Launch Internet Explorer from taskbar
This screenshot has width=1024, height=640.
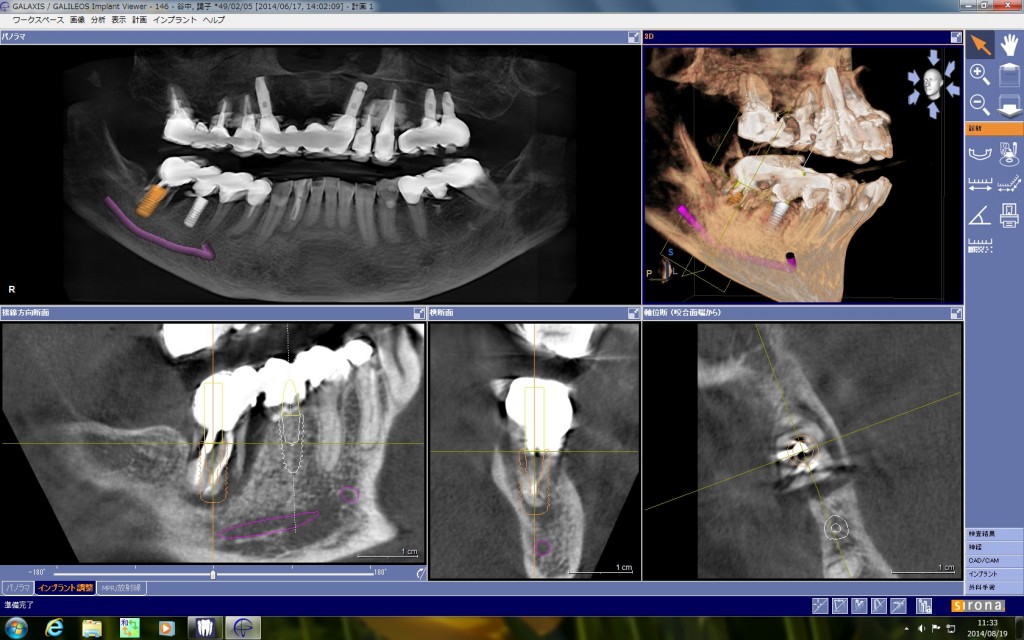point(54,628)
